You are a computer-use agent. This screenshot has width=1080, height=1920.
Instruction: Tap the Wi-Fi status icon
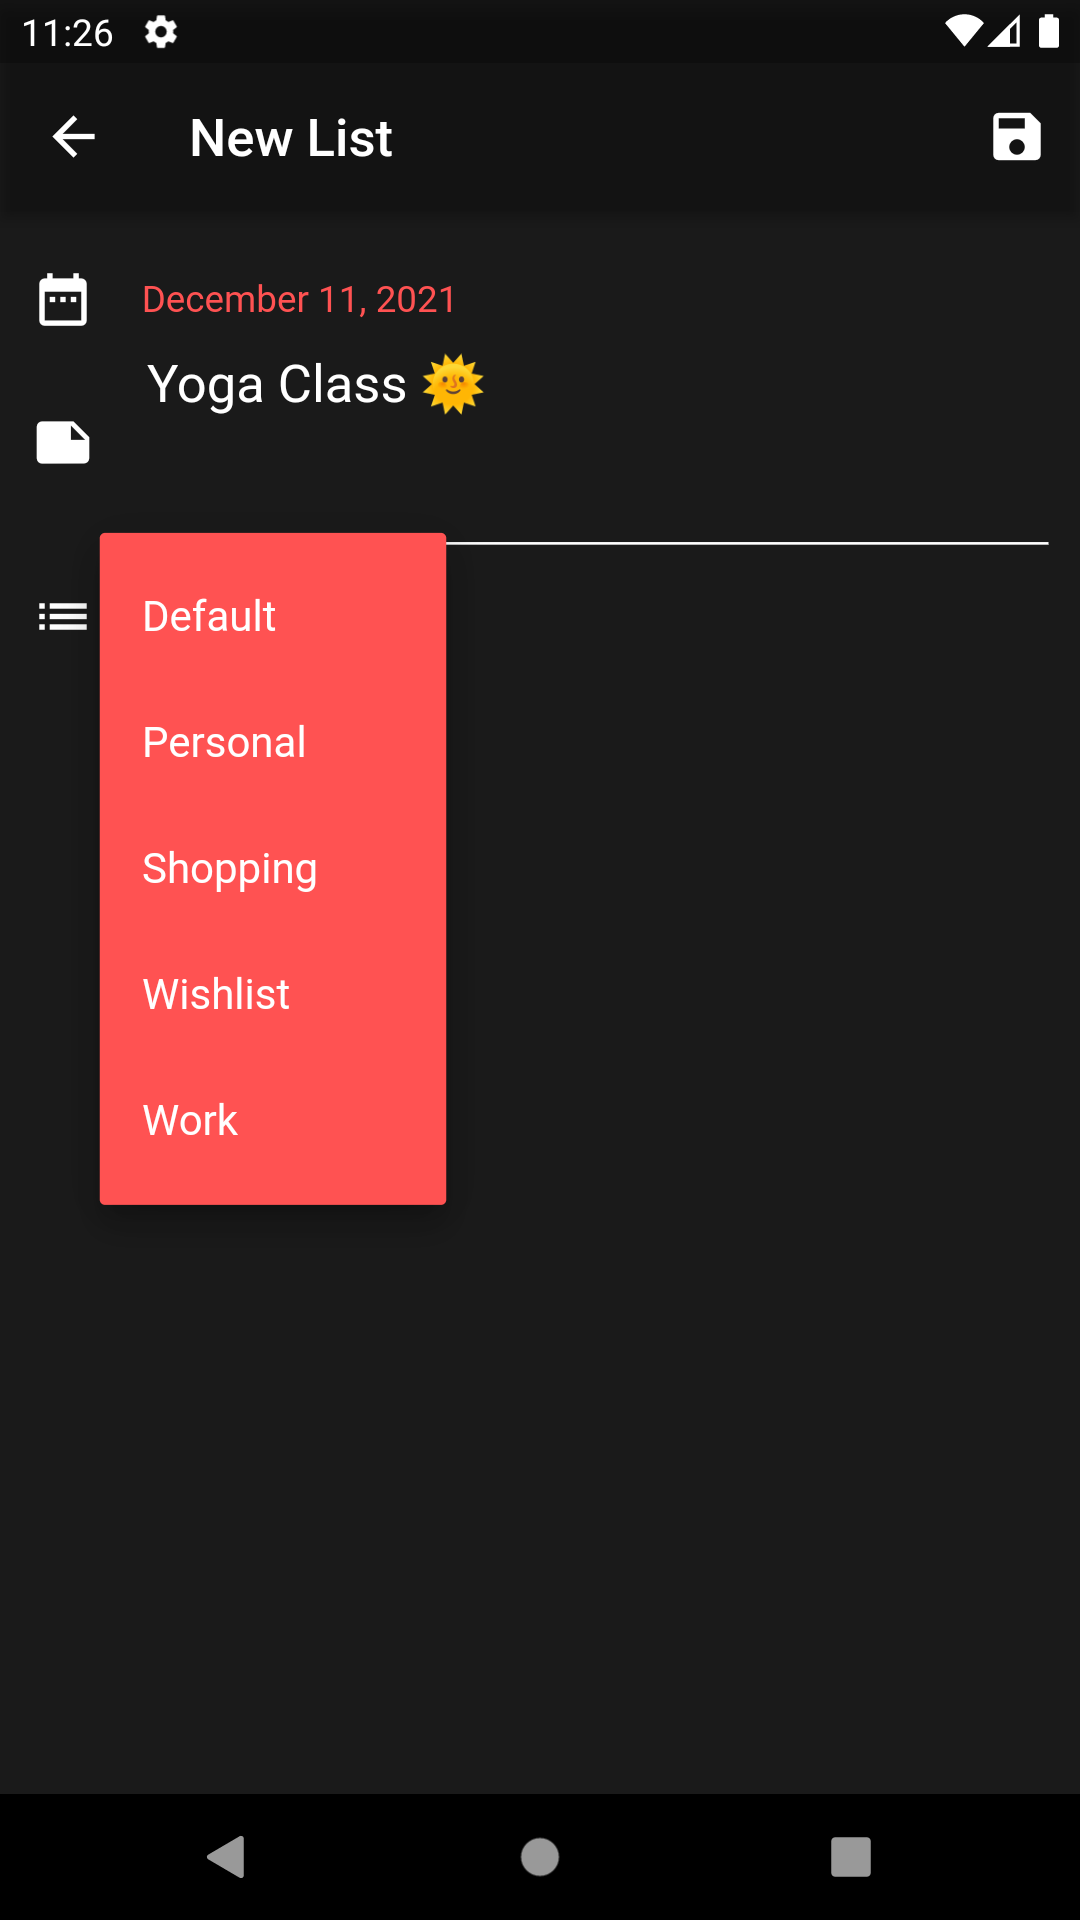click(963, 31)
